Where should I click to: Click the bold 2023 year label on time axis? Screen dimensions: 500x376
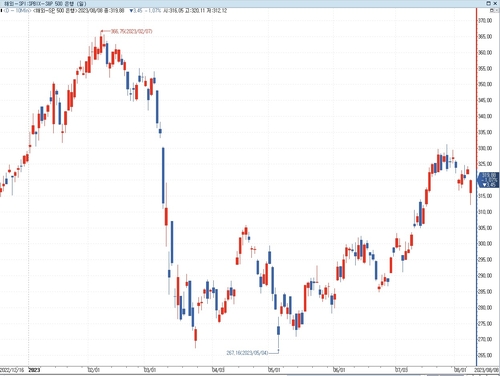pos(34,370)
